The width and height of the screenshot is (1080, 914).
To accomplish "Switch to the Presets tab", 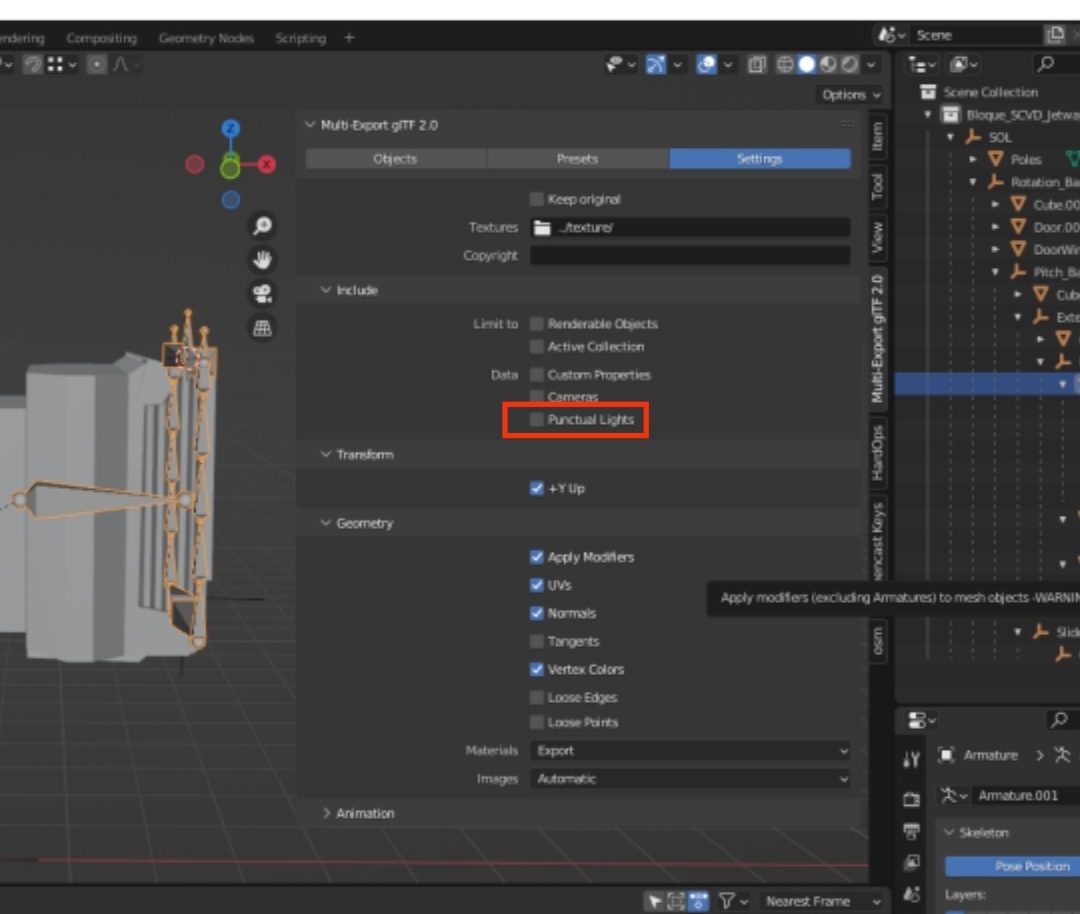I will pyautogui.click(x=577, y=159).
